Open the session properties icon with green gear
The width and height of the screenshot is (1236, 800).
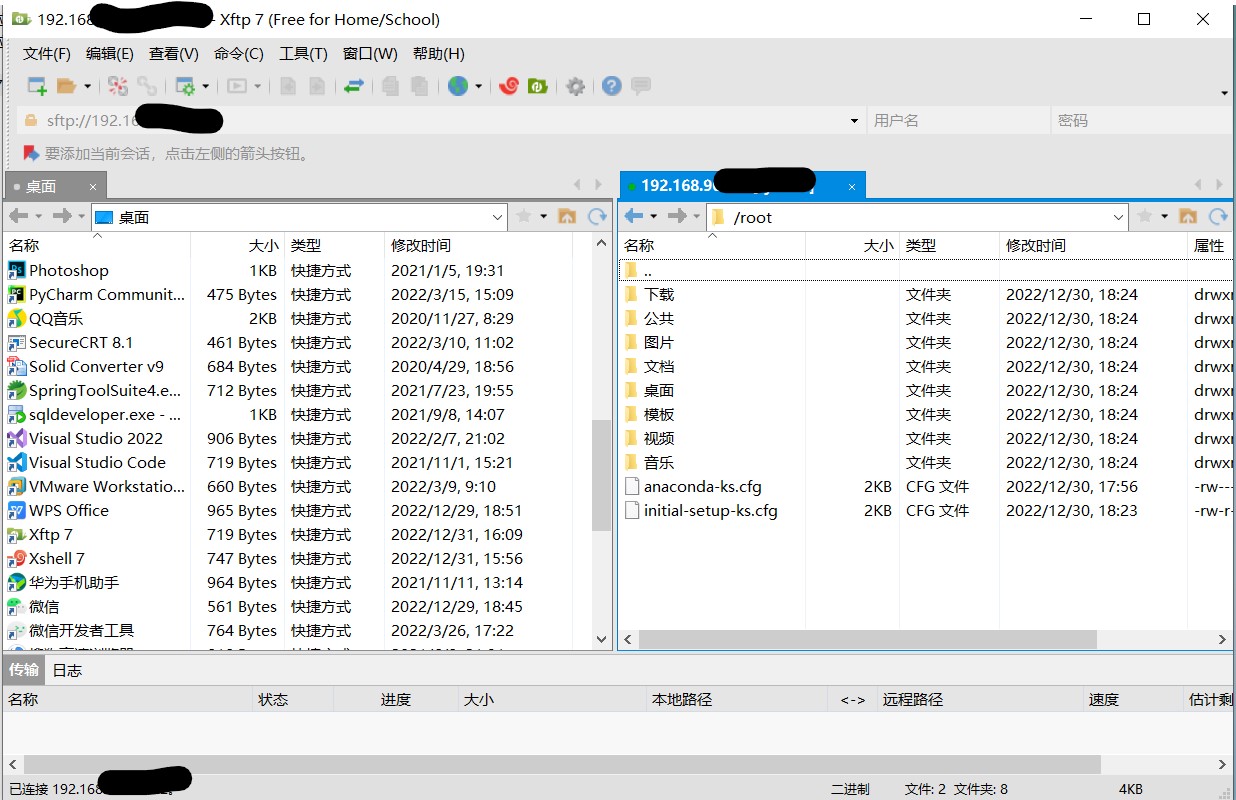(x=185, y=86)
